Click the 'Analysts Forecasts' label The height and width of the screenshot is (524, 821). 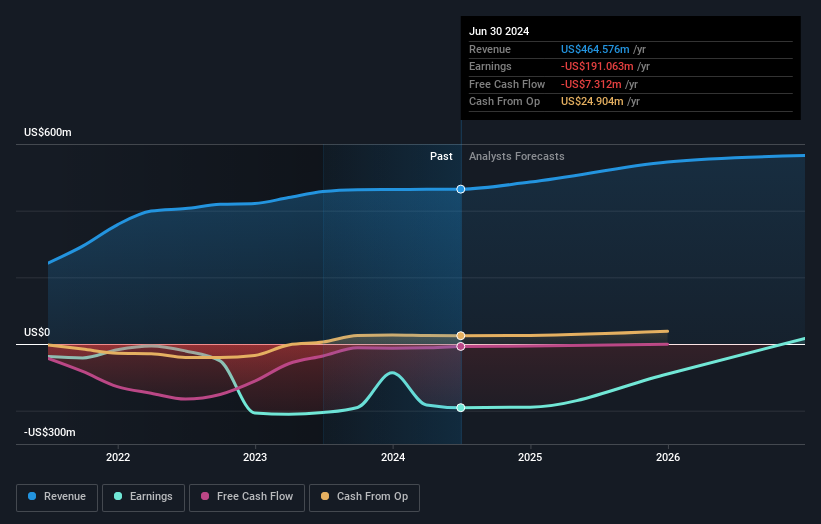516,156
